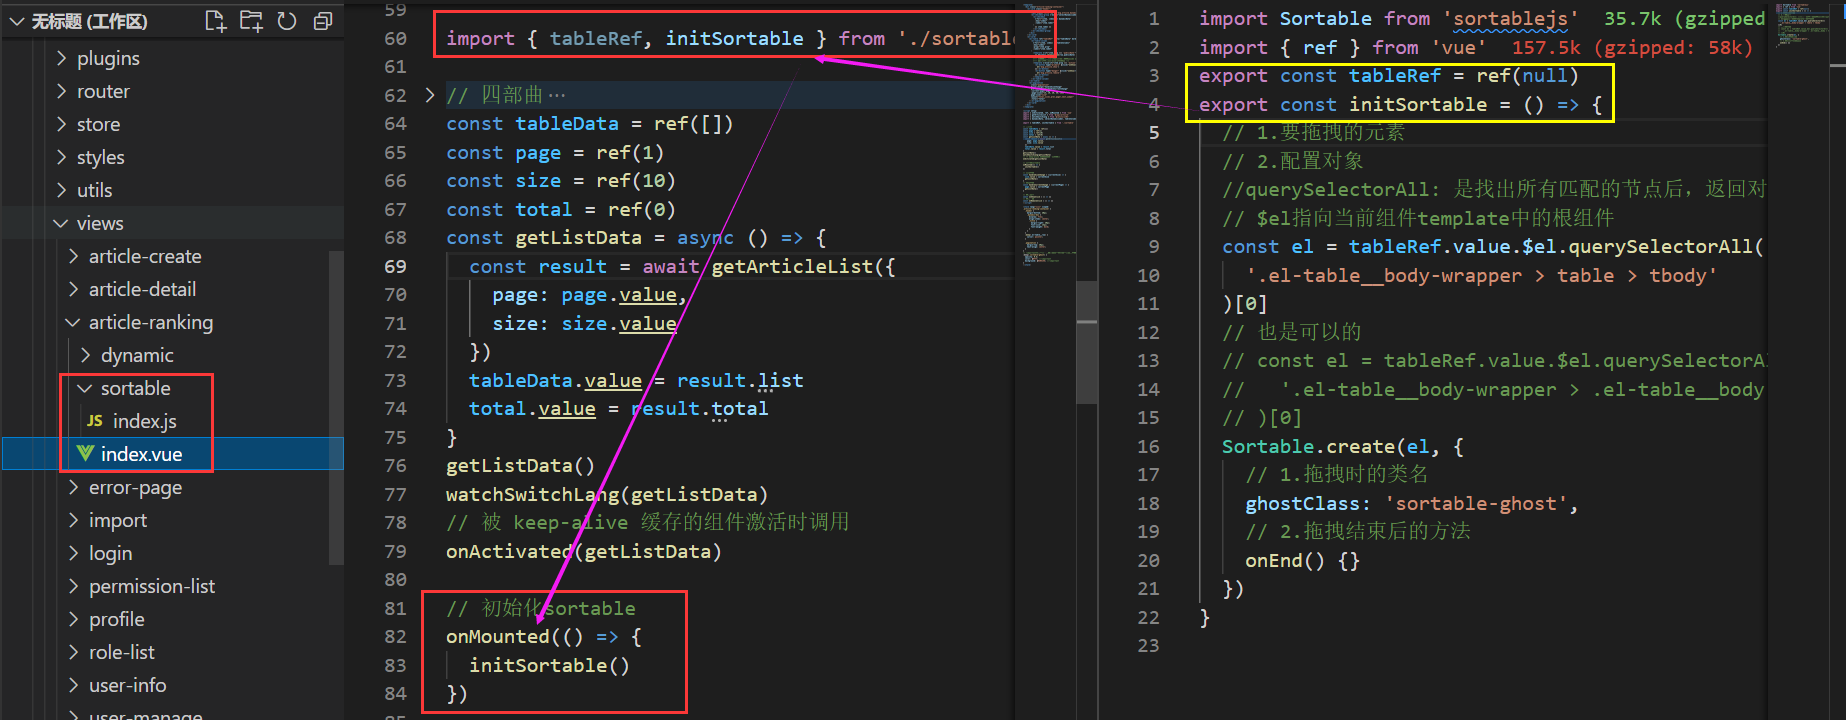Collapse the article-ranking folder
1846x720 pixels.
pyautogui.click(x=74, y=322)
